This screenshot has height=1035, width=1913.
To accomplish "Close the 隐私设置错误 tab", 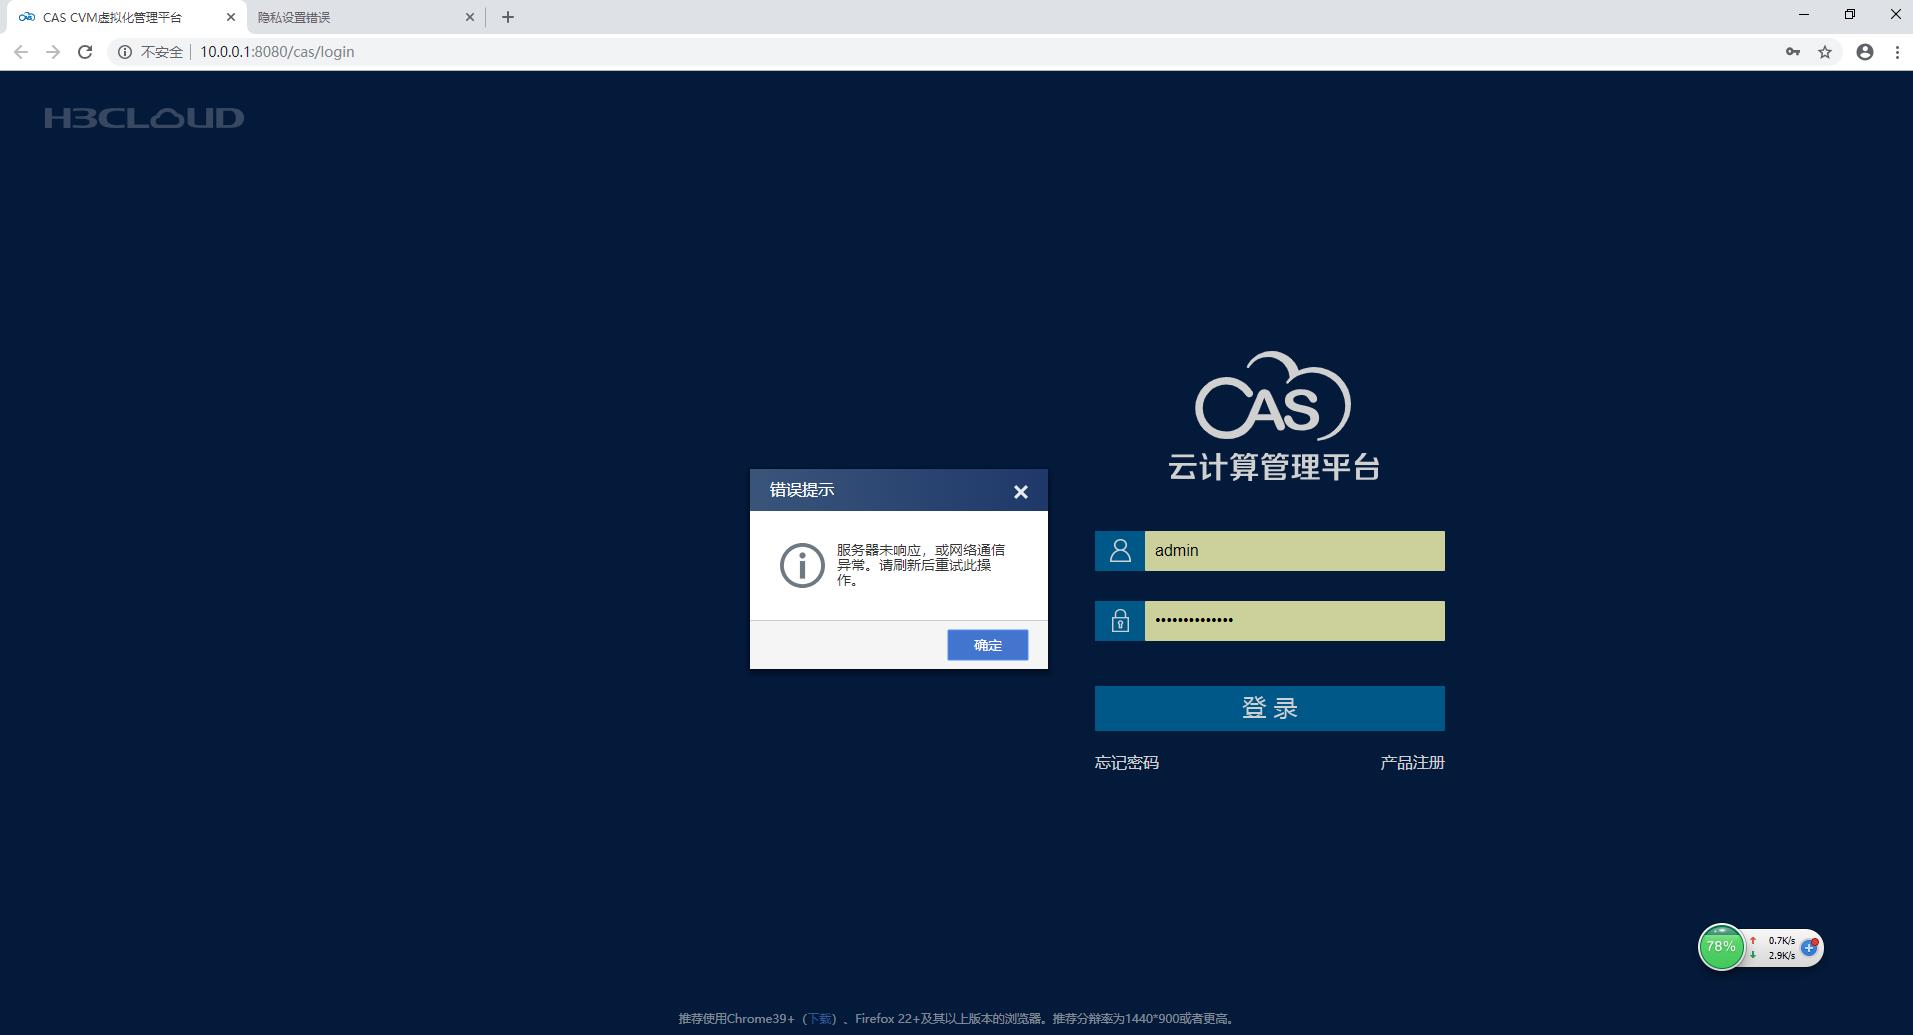I will pos(469,17).
